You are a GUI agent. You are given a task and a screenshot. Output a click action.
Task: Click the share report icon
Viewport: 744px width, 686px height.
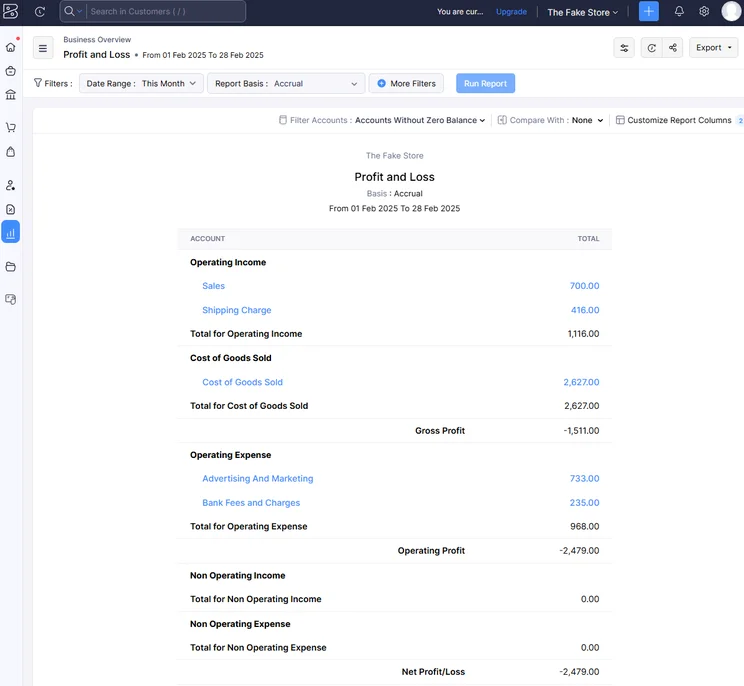tap(672, 47)
